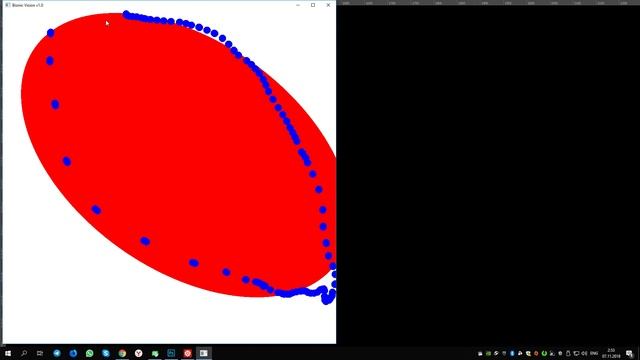This screenshot has width=640, height=360.
Task: Open the green power tray icon
Action: 544,353
